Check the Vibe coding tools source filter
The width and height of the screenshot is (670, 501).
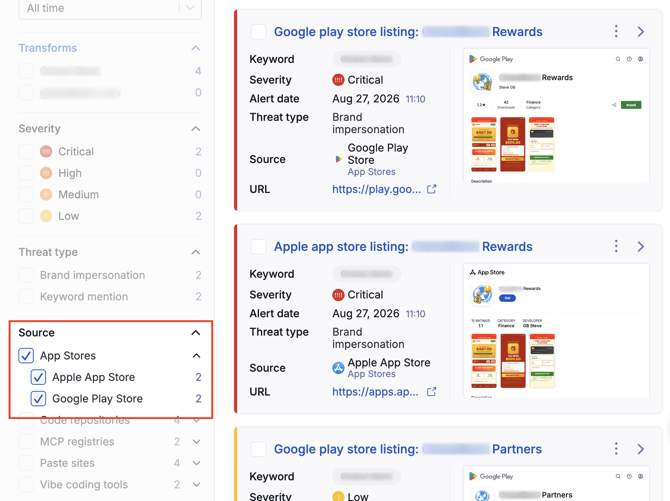pos(26,484)
